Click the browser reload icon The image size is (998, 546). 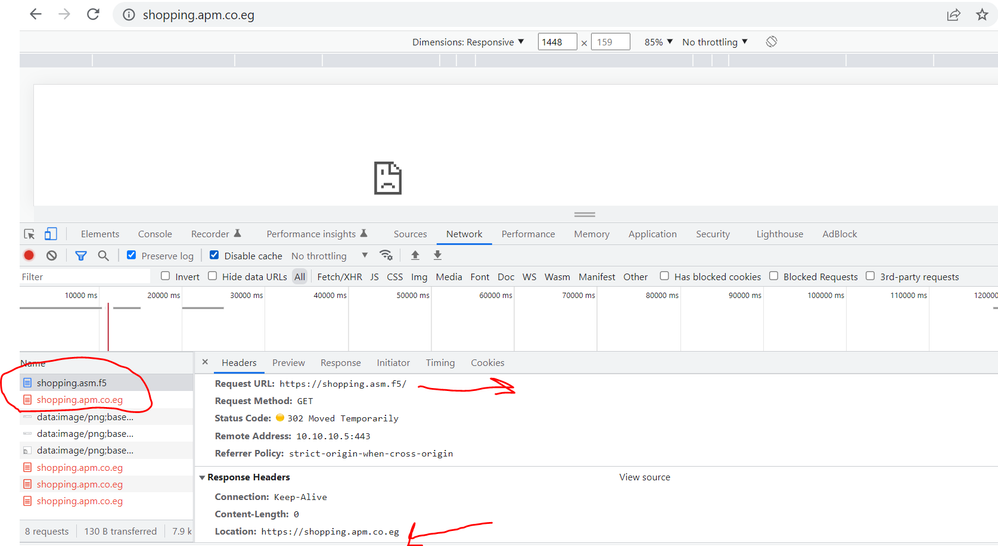[93, 15]
